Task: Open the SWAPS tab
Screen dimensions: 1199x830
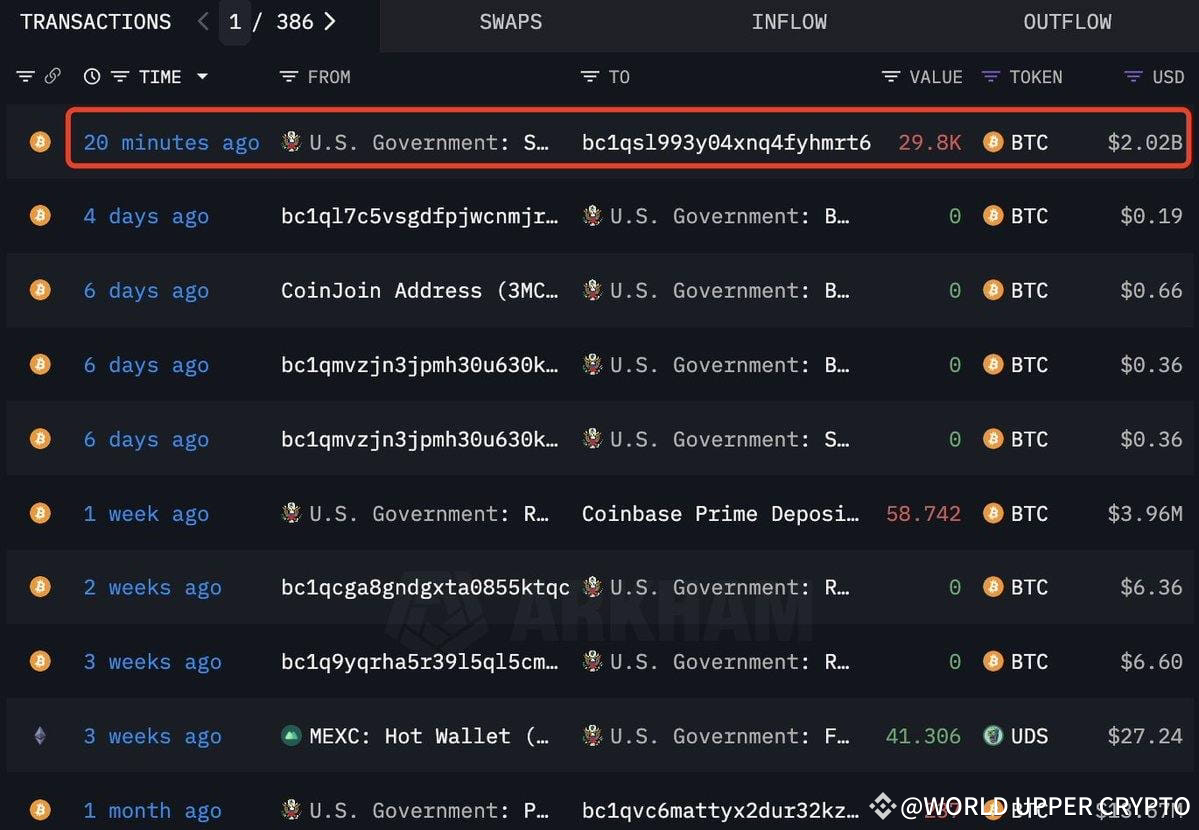Action: [511, 22]
